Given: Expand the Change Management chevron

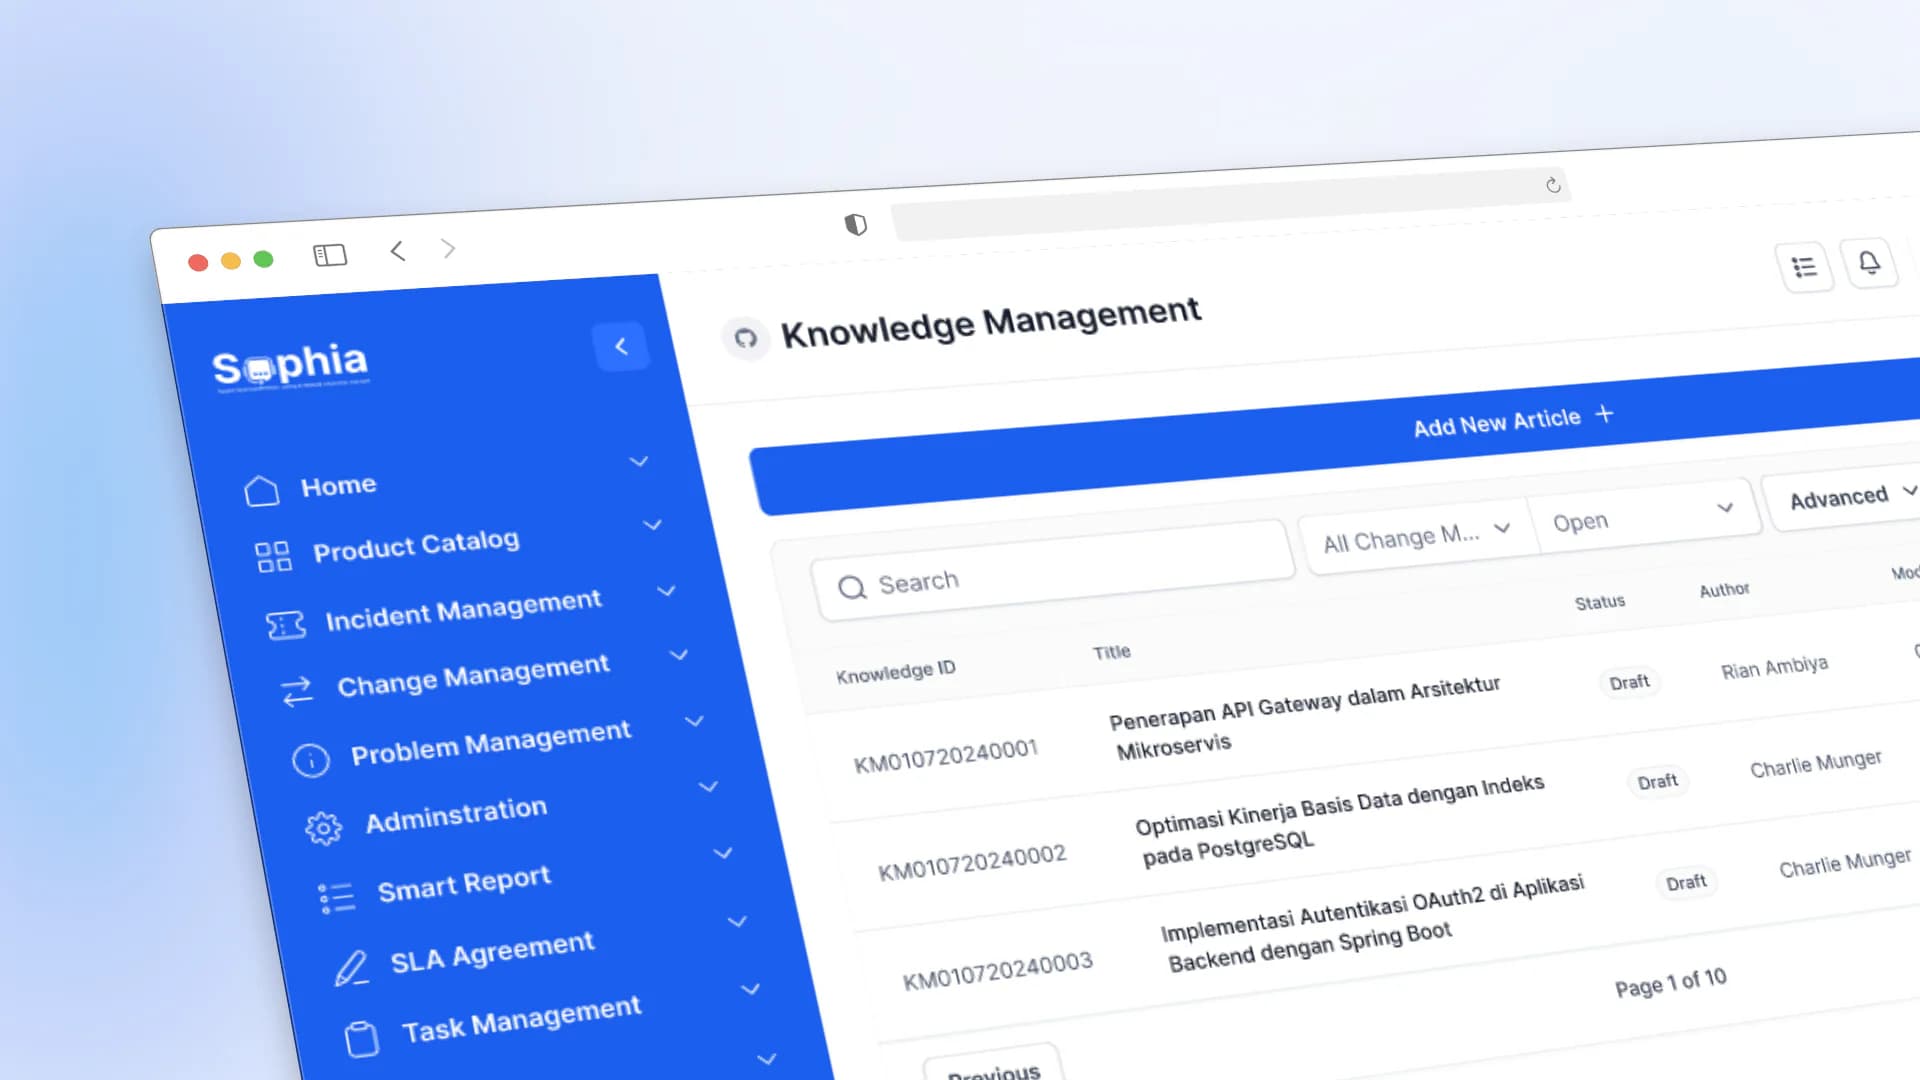Looking at the screenshot, I should coord(679,655).
